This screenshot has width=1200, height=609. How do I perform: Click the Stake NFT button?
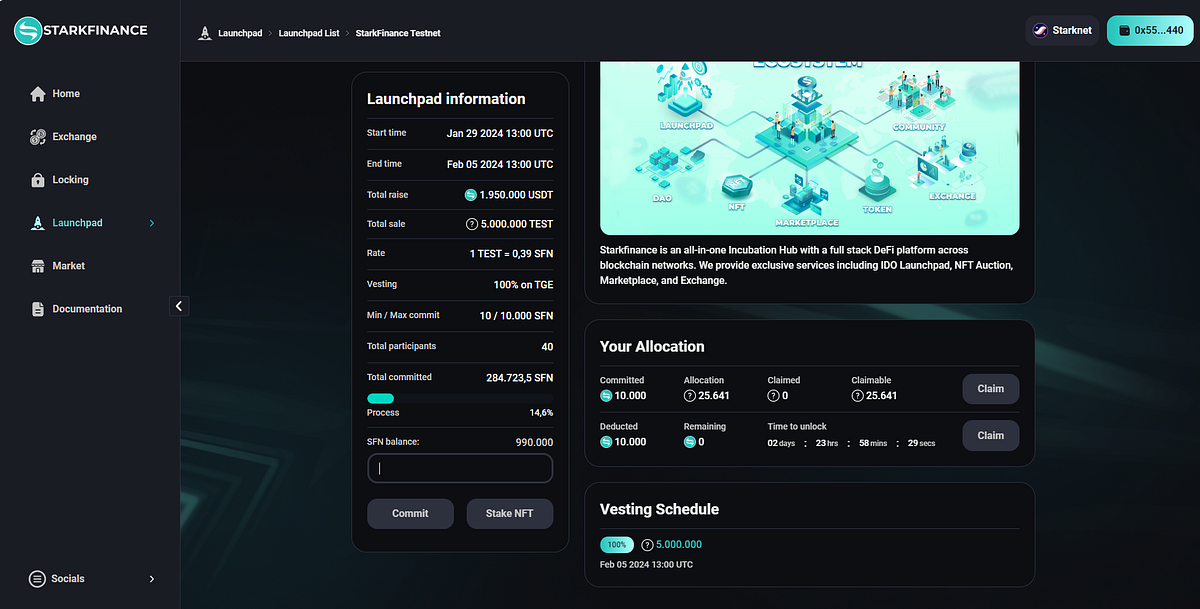(509, 513)
